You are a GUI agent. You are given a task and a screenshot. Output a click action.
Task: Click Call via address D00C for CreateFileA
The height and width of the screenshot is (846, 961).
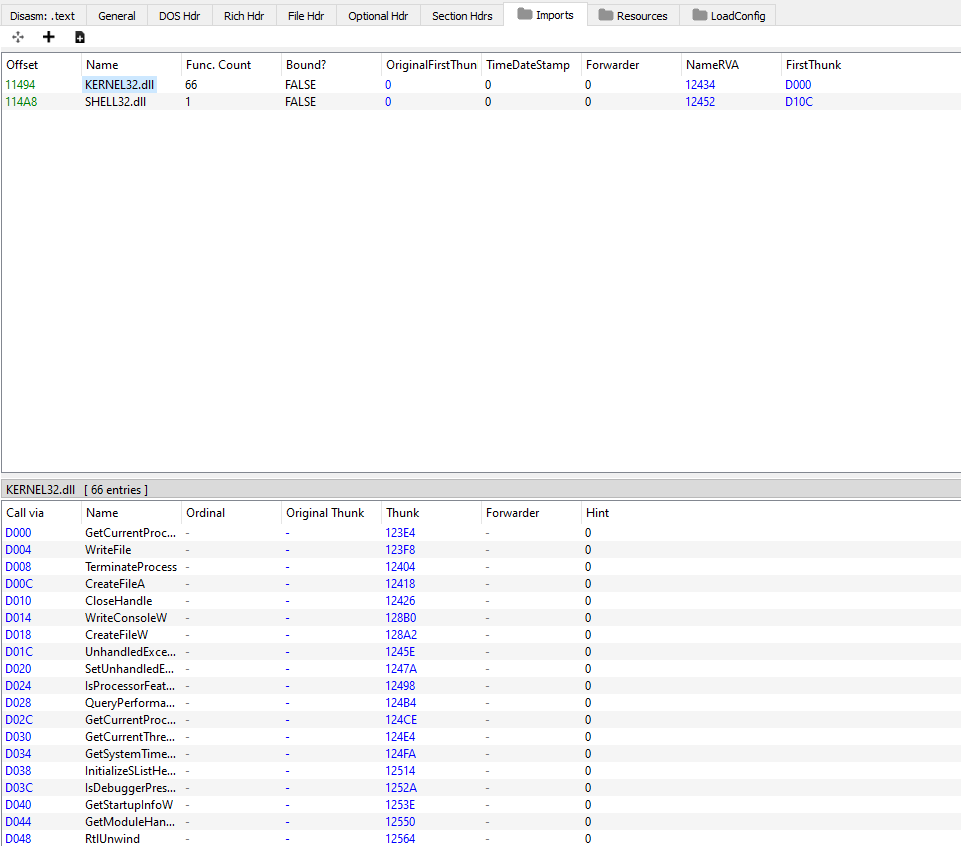click(x=19, y=584)
